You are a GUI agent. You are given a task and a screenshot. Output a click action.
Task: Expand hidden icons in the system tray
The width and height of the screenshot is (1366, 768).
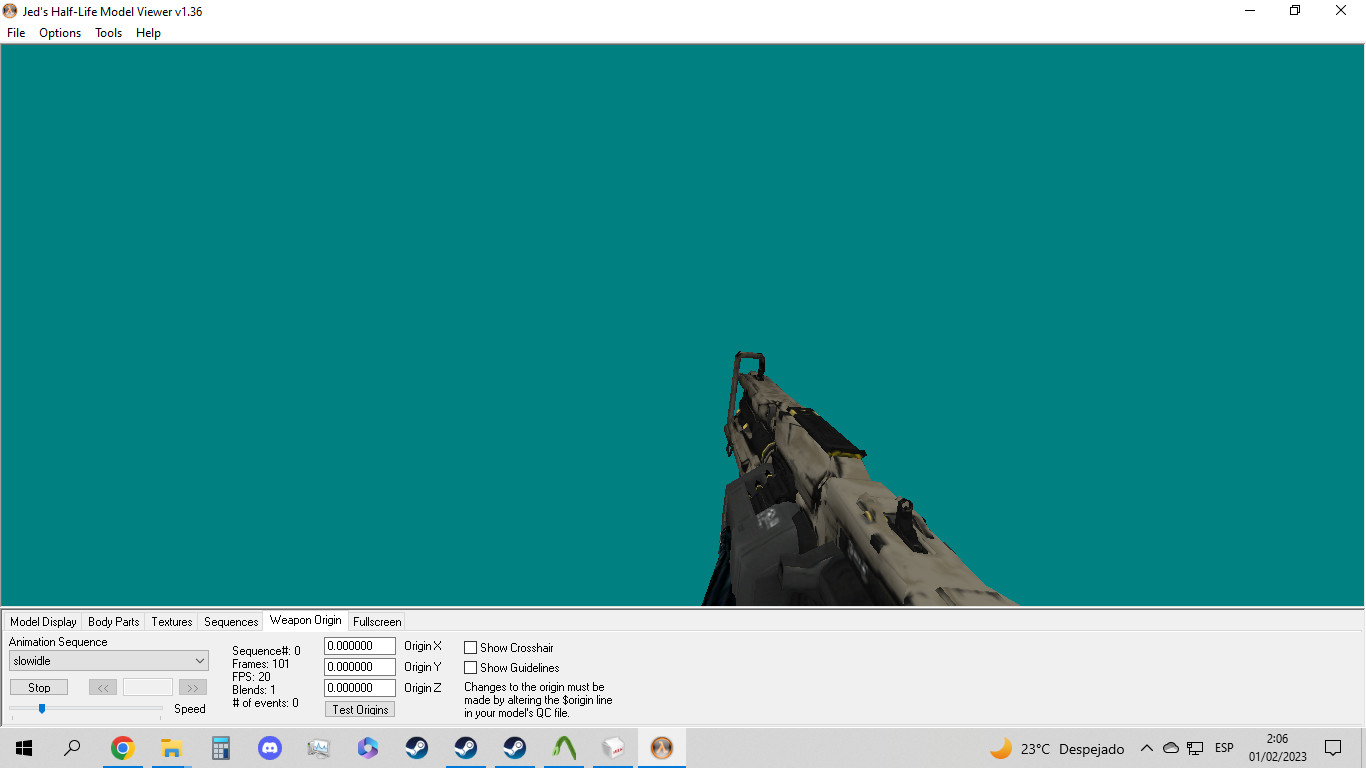[1147, 748]
